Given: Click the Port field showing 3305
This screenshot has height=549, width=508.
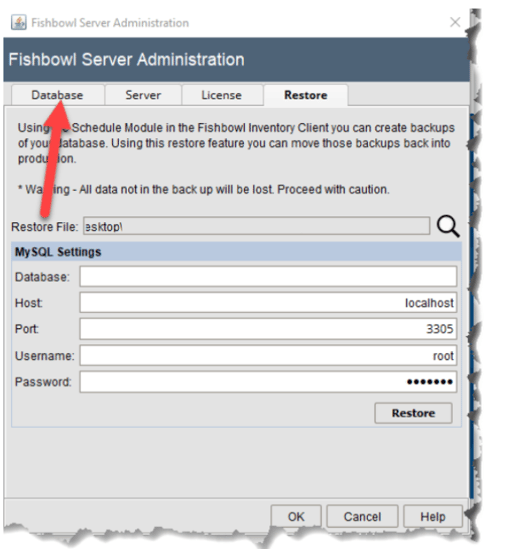Looking at the screenshot, I should (x=268, y=329).
